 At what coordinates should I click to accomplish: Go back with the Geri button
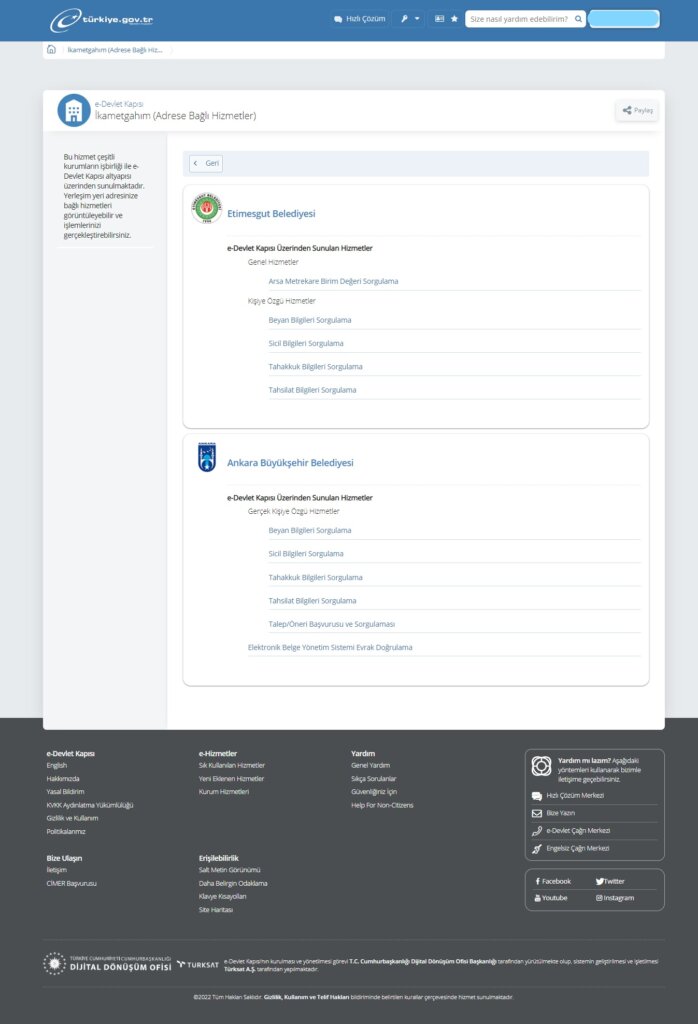[206, 163]
